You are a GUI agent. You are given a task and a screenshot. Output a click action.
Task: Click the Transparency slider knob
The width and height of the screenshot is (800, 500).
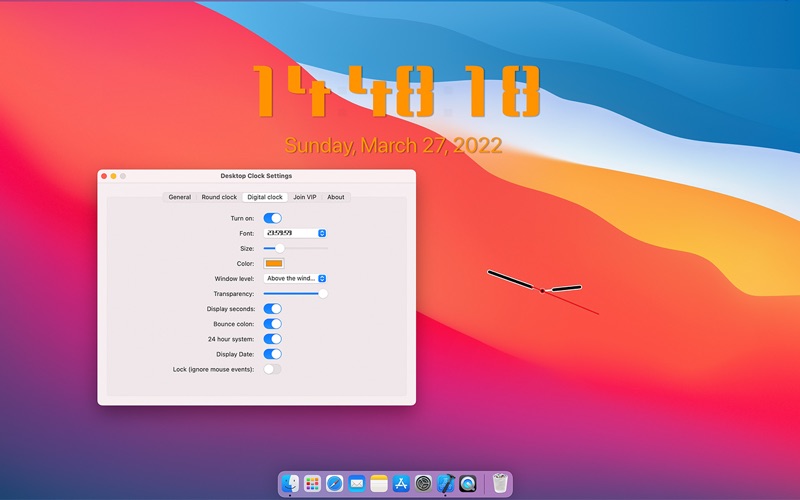(323, 293)
